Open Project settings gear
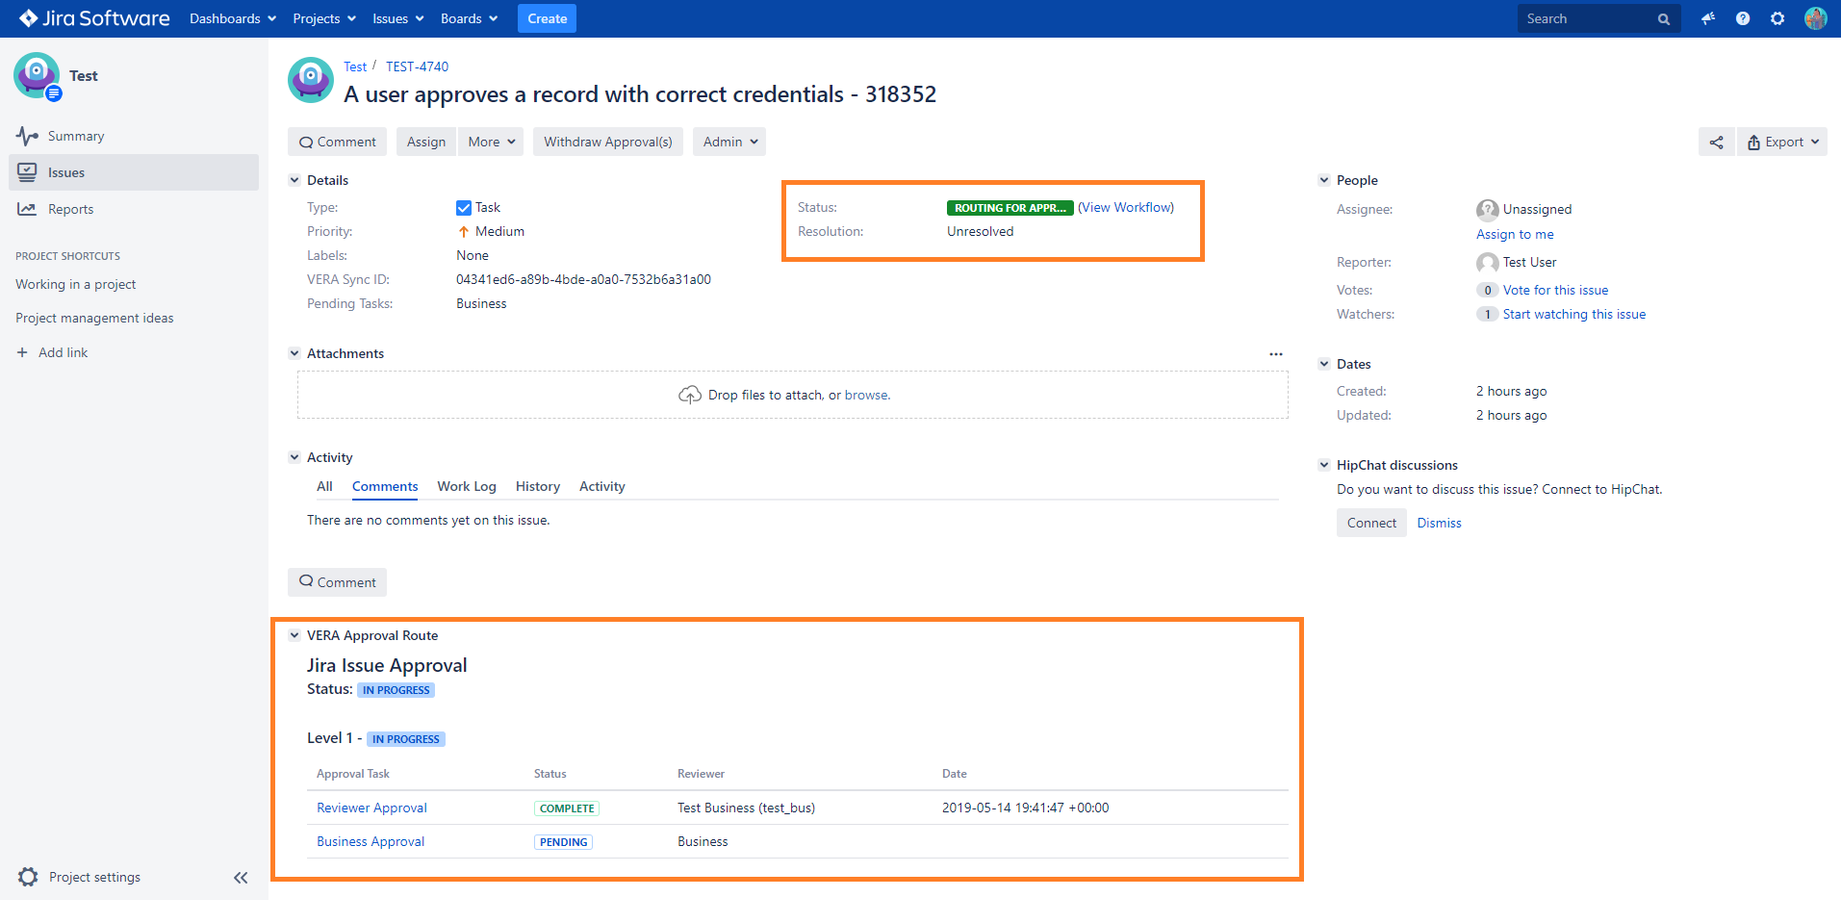The width and height of the screenshot is (1841, 900). [28, 877]
